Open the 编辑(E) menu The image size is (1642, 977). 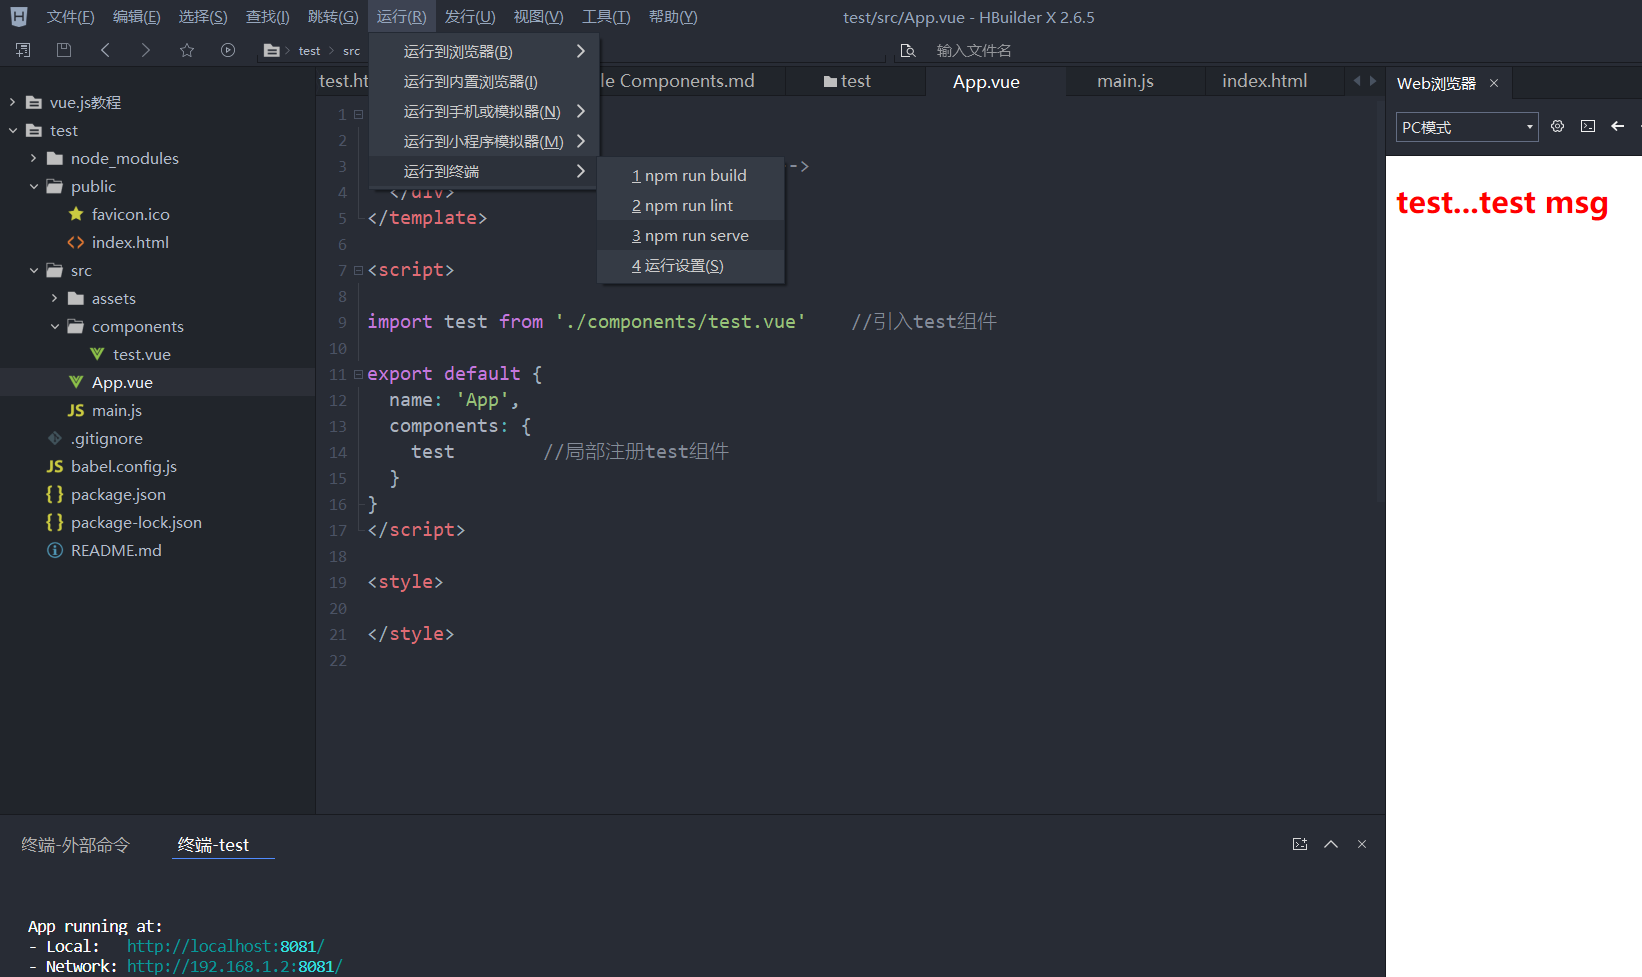pyautogui.click(x=137, y=17)
